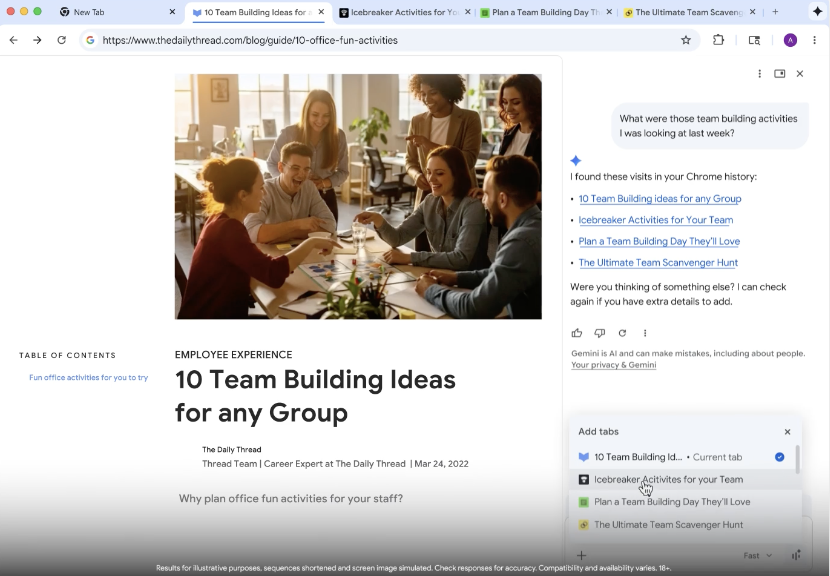Open Gemini panel three-dot options menu
Image resolution: width=830 pixels, height=576 pixels.
coord(760,74)
